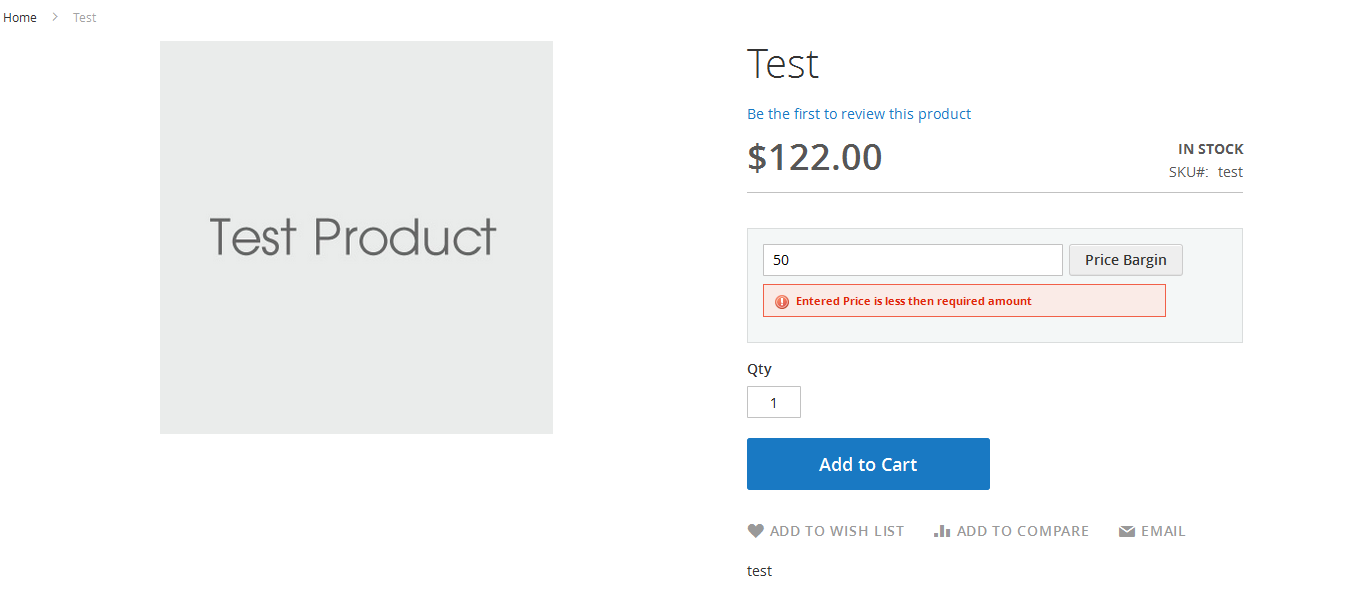Click the 'Entered Price is less' error message

(x=913, y=301)
